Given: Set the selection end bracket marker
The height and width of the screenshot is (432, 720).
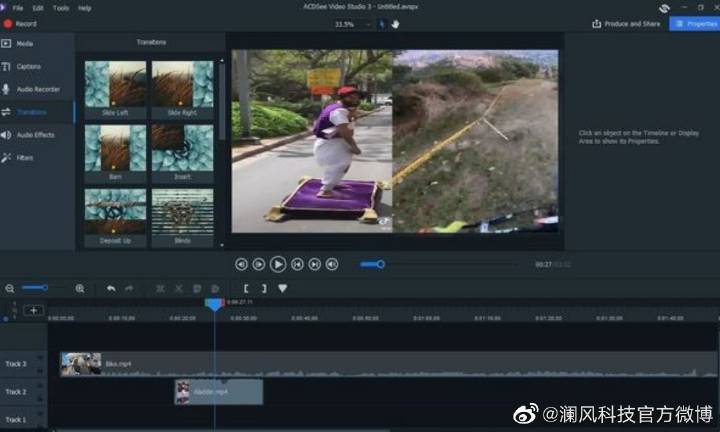Looking at the screenshot, I should [x=264, y=288].
